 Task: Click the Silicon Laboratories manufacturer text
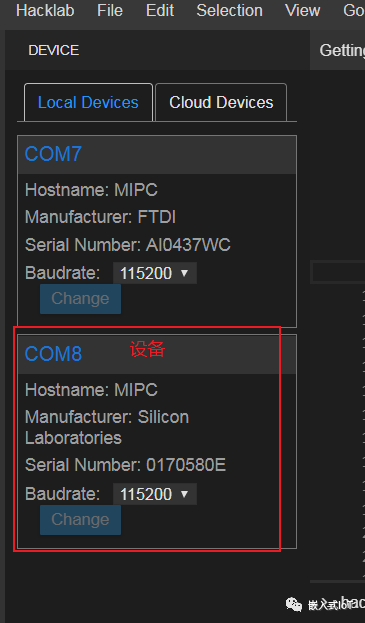pyautogui.click(x=107, y=428)
